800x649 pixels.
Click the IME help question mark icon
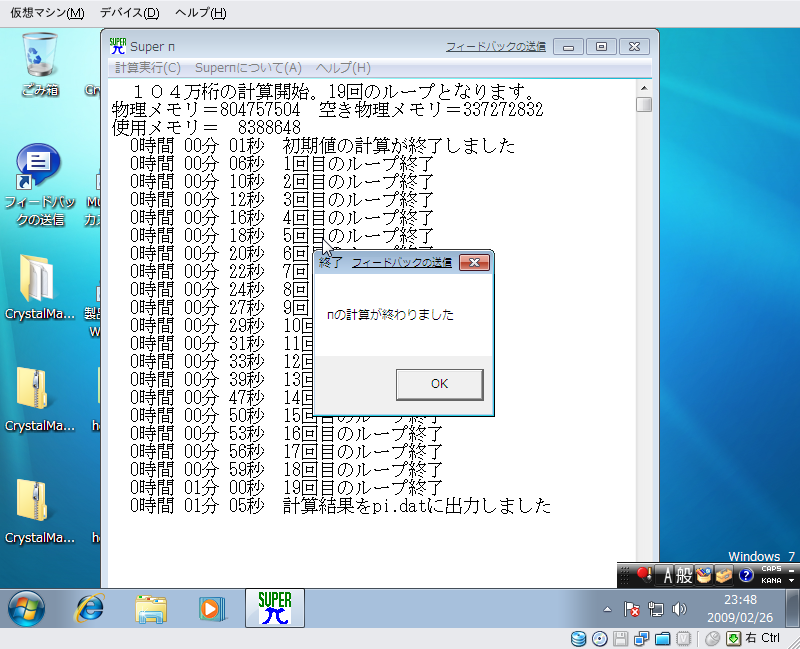(x=745, y=576)
